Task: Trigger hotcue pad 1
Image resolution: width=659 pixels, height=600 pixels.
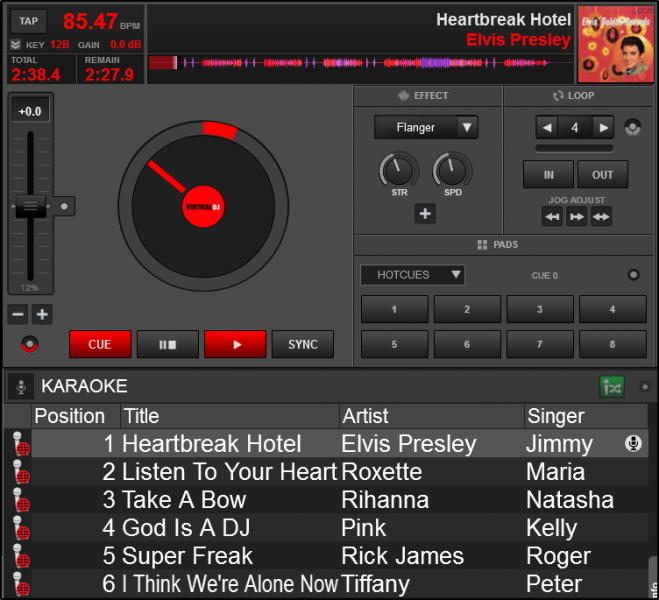Action: (x=395, y=309)
